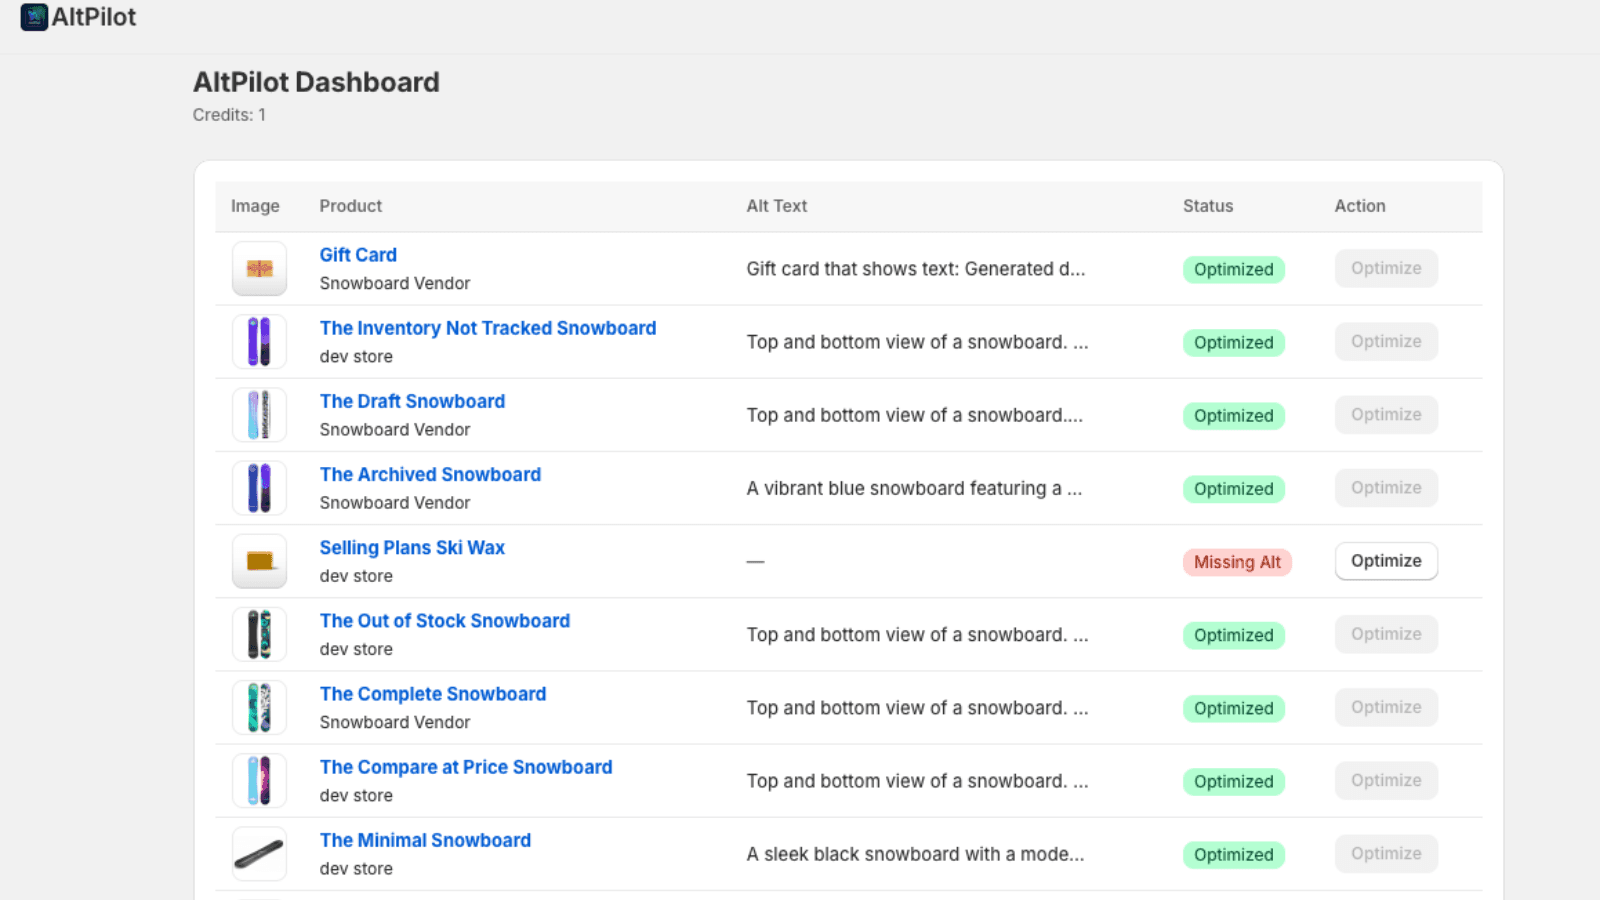Click the Optimize button for Gift Card
The image size is (1600, 900).
[1385, 268]
